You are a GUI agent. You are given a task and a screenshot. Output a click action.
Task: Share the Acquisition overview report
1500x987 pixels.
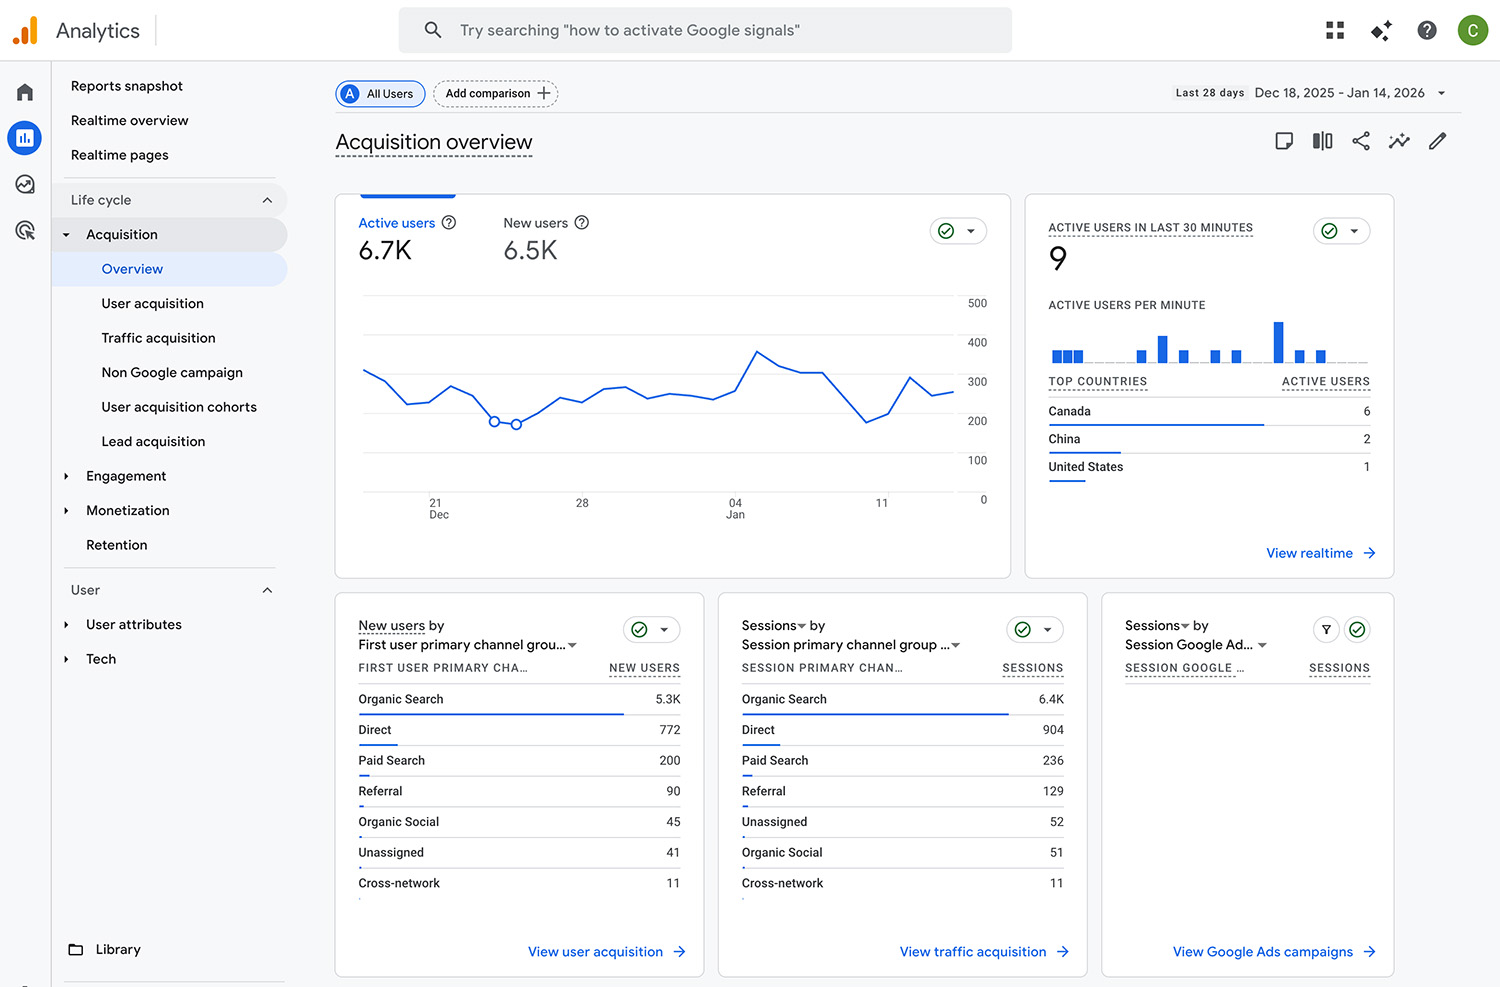pos(1361,141)
